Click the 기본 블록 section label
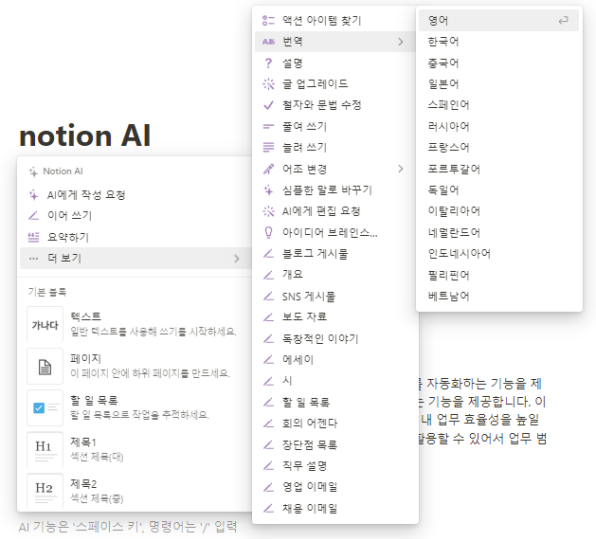 click(x=47, y=292)
